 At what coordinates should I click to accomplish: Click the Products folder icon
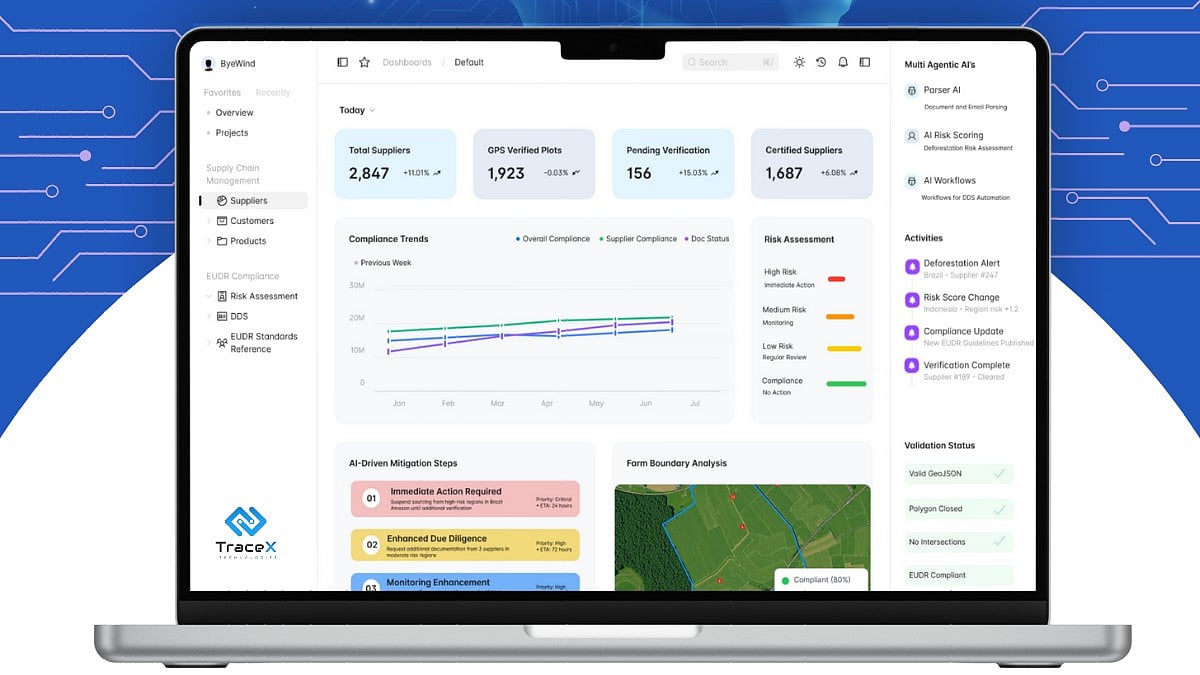222,241
